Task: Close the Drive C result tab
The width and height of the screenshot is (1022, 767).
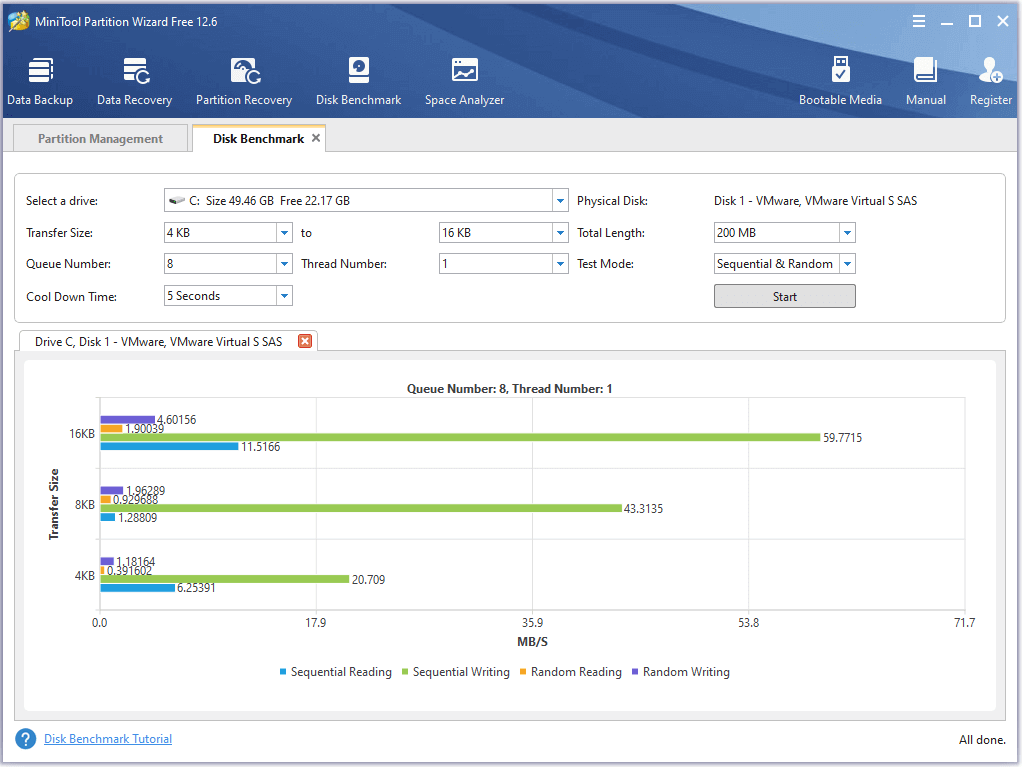Action: click(305, 341)
